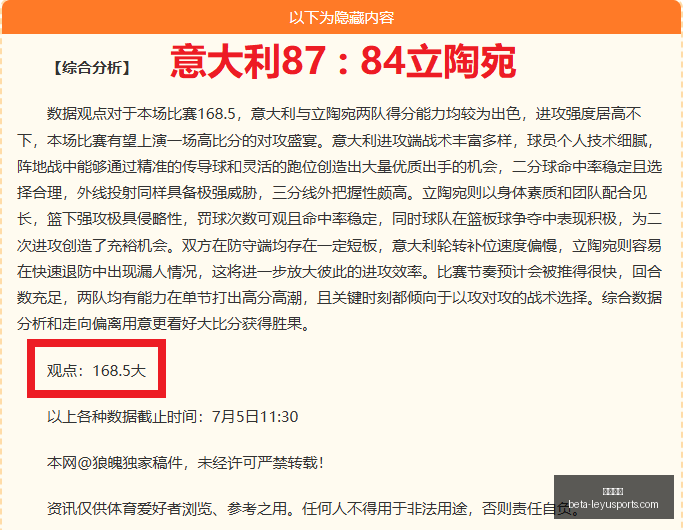Click the data cutoff line 以上各种数据截止时间：7月5日11:30

173,416
